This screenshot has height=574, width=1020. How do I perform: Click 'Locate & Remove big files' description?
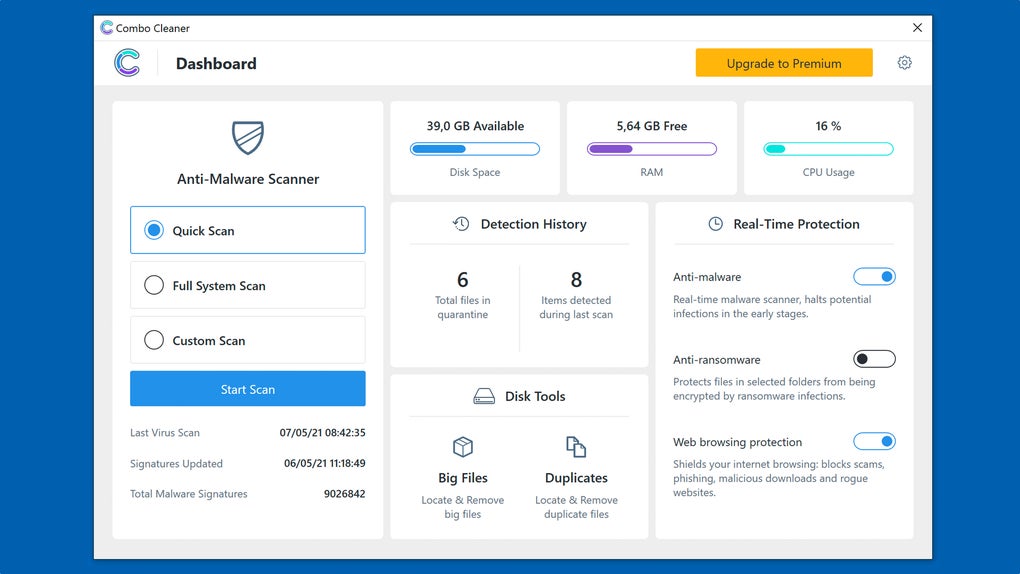click(463, 507)
